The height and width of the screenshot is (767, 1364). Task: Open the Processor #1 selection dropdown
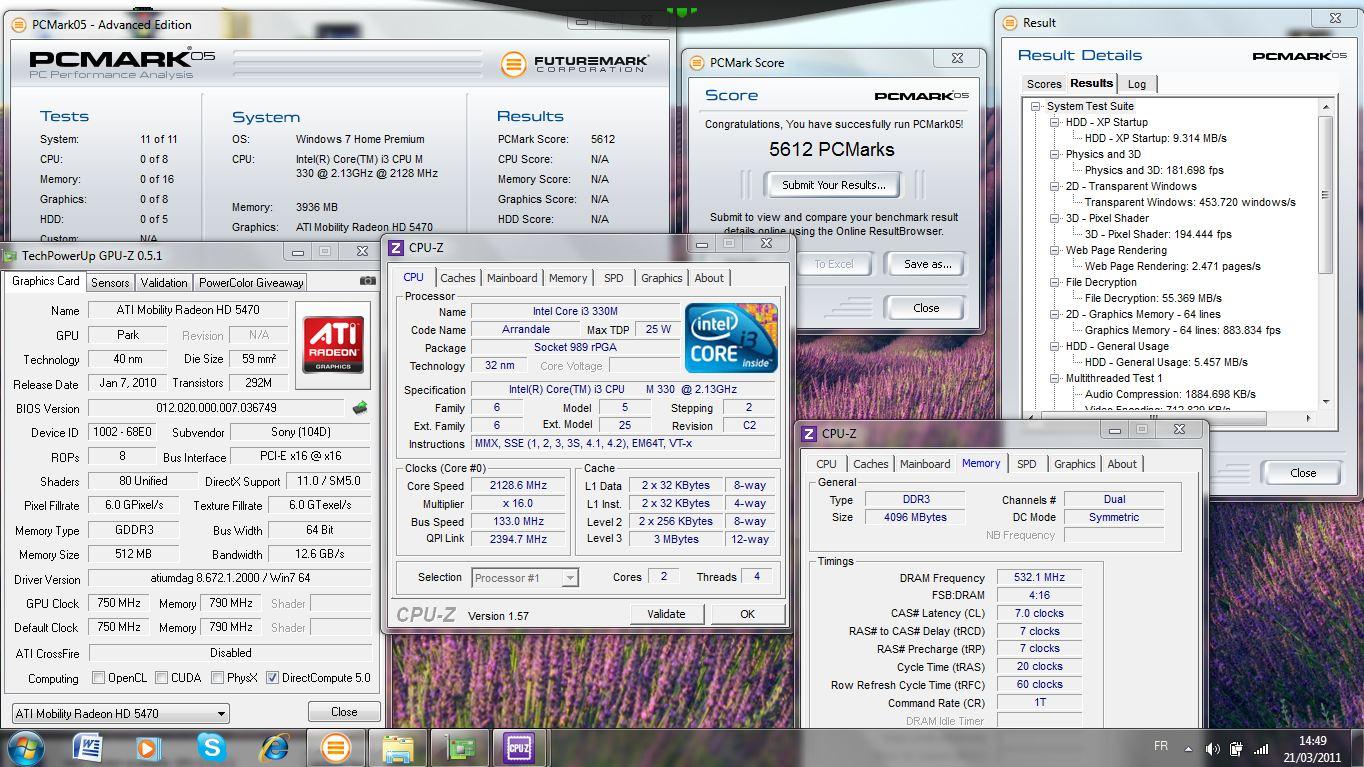point(524,578)
